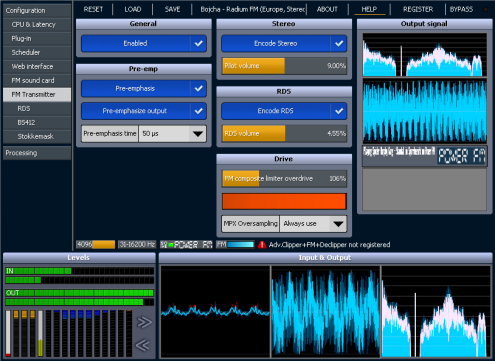The width and height of the screenshot is (495, 361).
Task: Expand the MPX Oversampling dropdown
Action: 313,224
